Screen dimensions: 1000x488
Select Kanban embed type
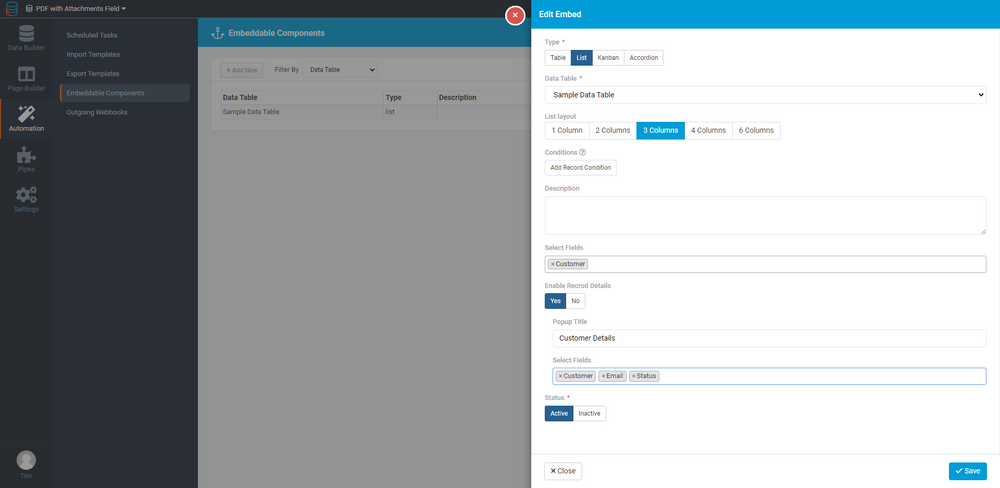pyautogui.click(x=608, y=57)
